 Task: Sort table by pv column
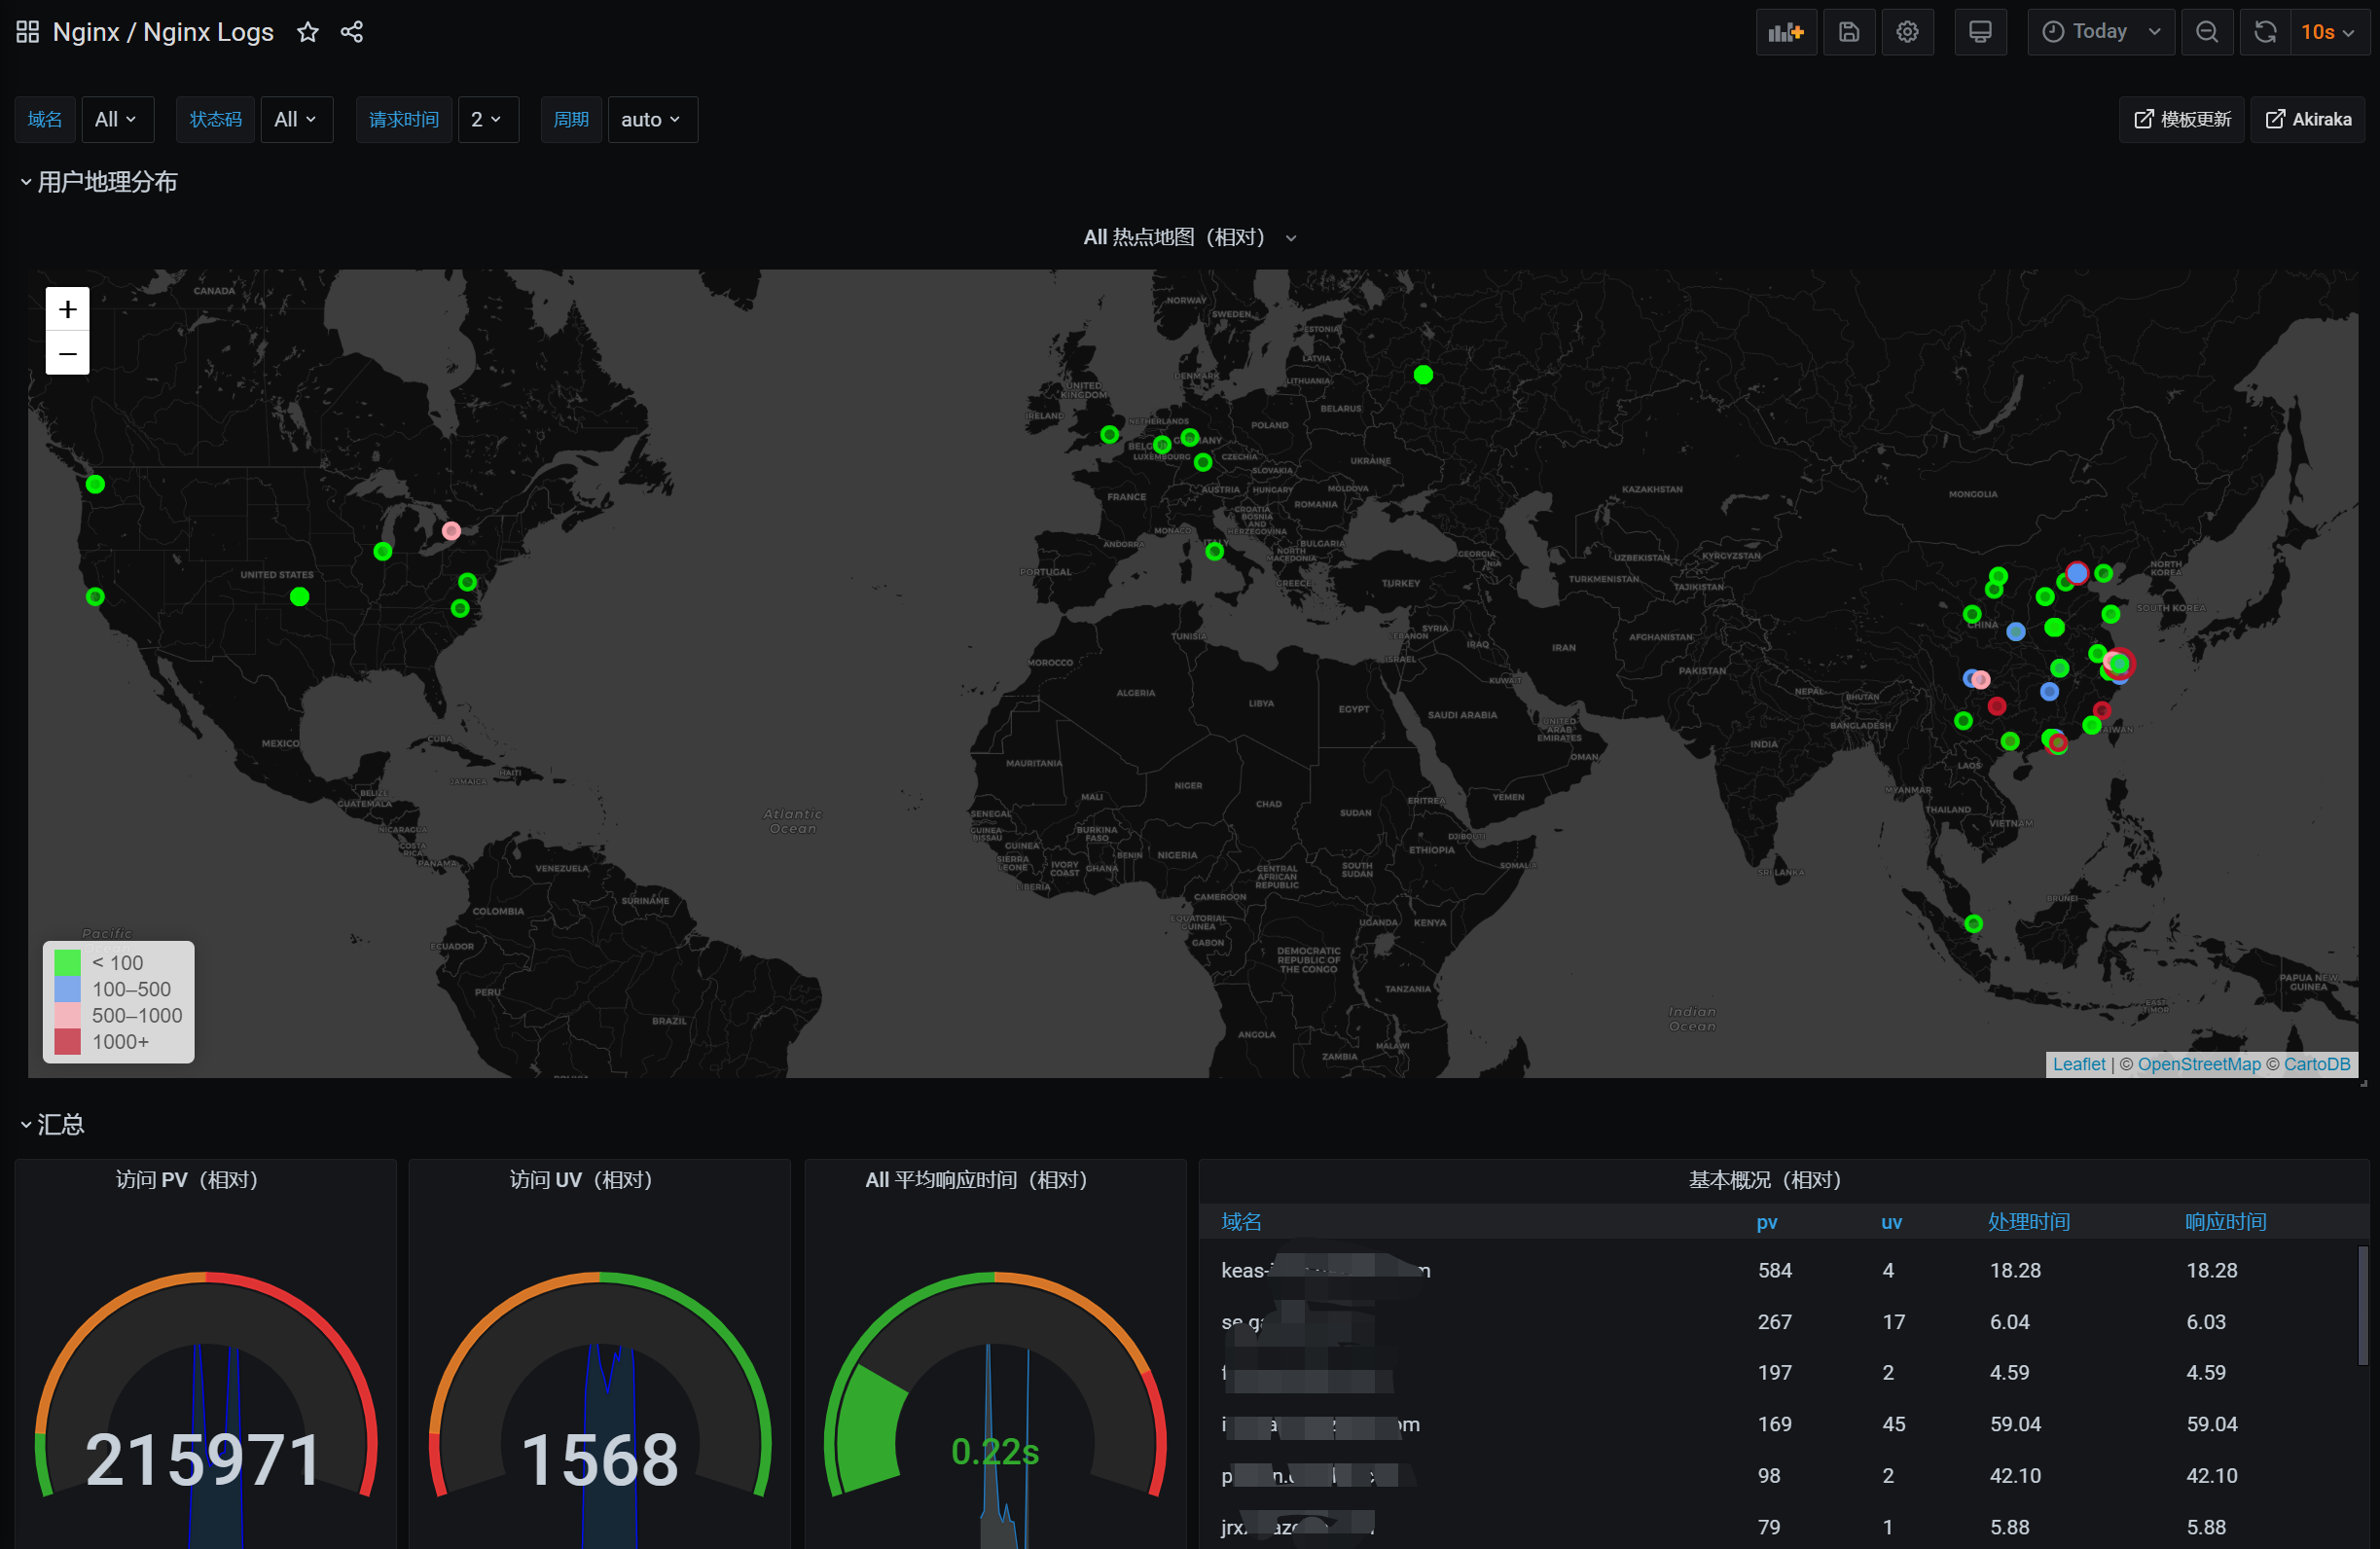[x=1767, y=1222]
